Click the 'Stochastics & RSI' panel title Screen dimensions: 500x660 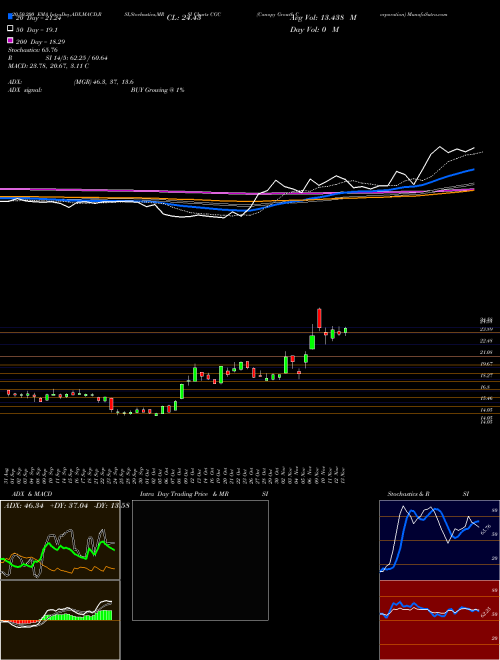coord(429,494)
